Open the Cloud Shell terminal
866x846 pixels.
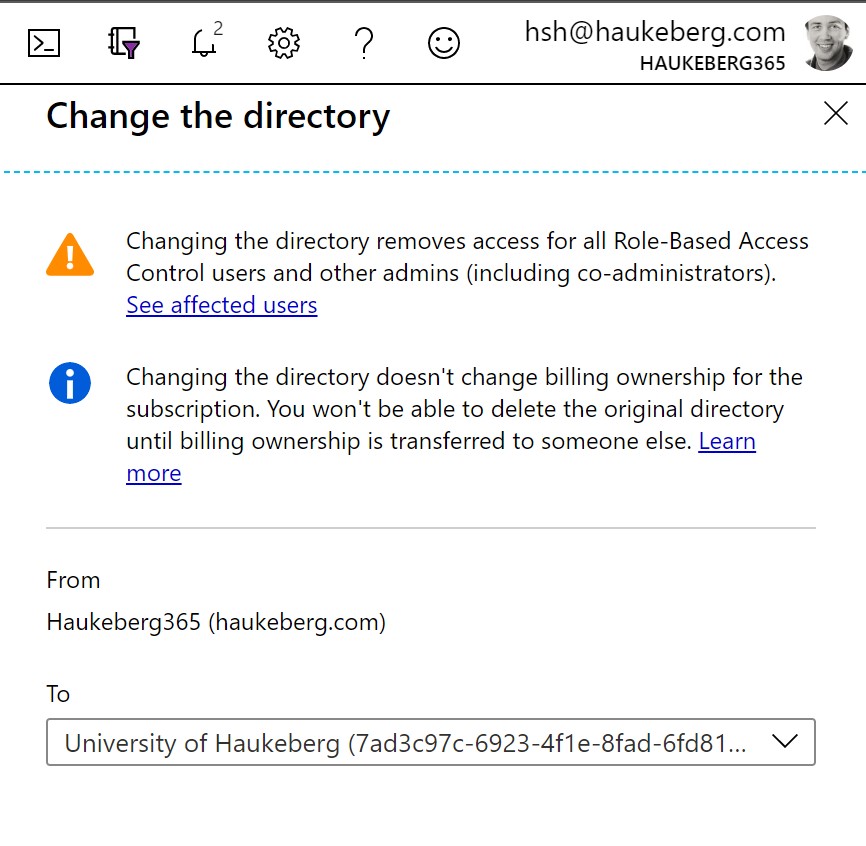coord(44,43)
